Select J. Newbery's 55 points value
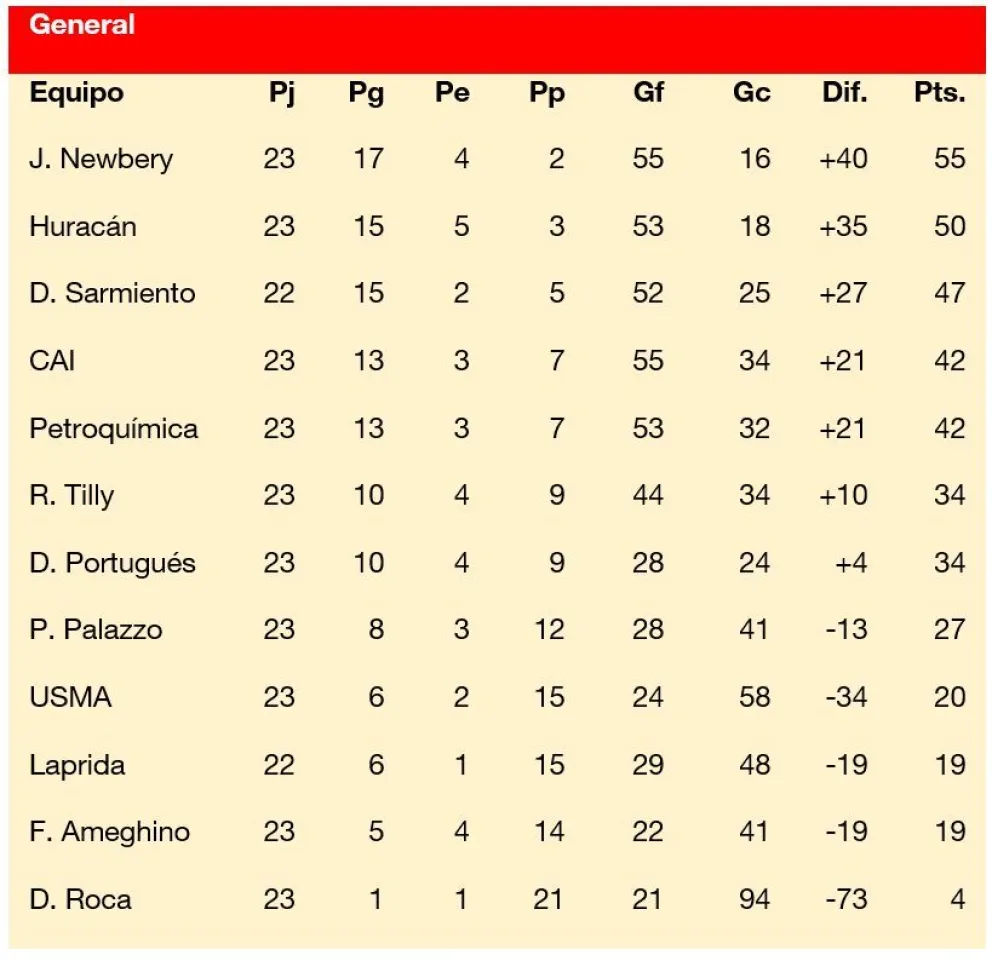Viewport: 992px width, 961px height. pyautogui.click(x=950, y=158)
